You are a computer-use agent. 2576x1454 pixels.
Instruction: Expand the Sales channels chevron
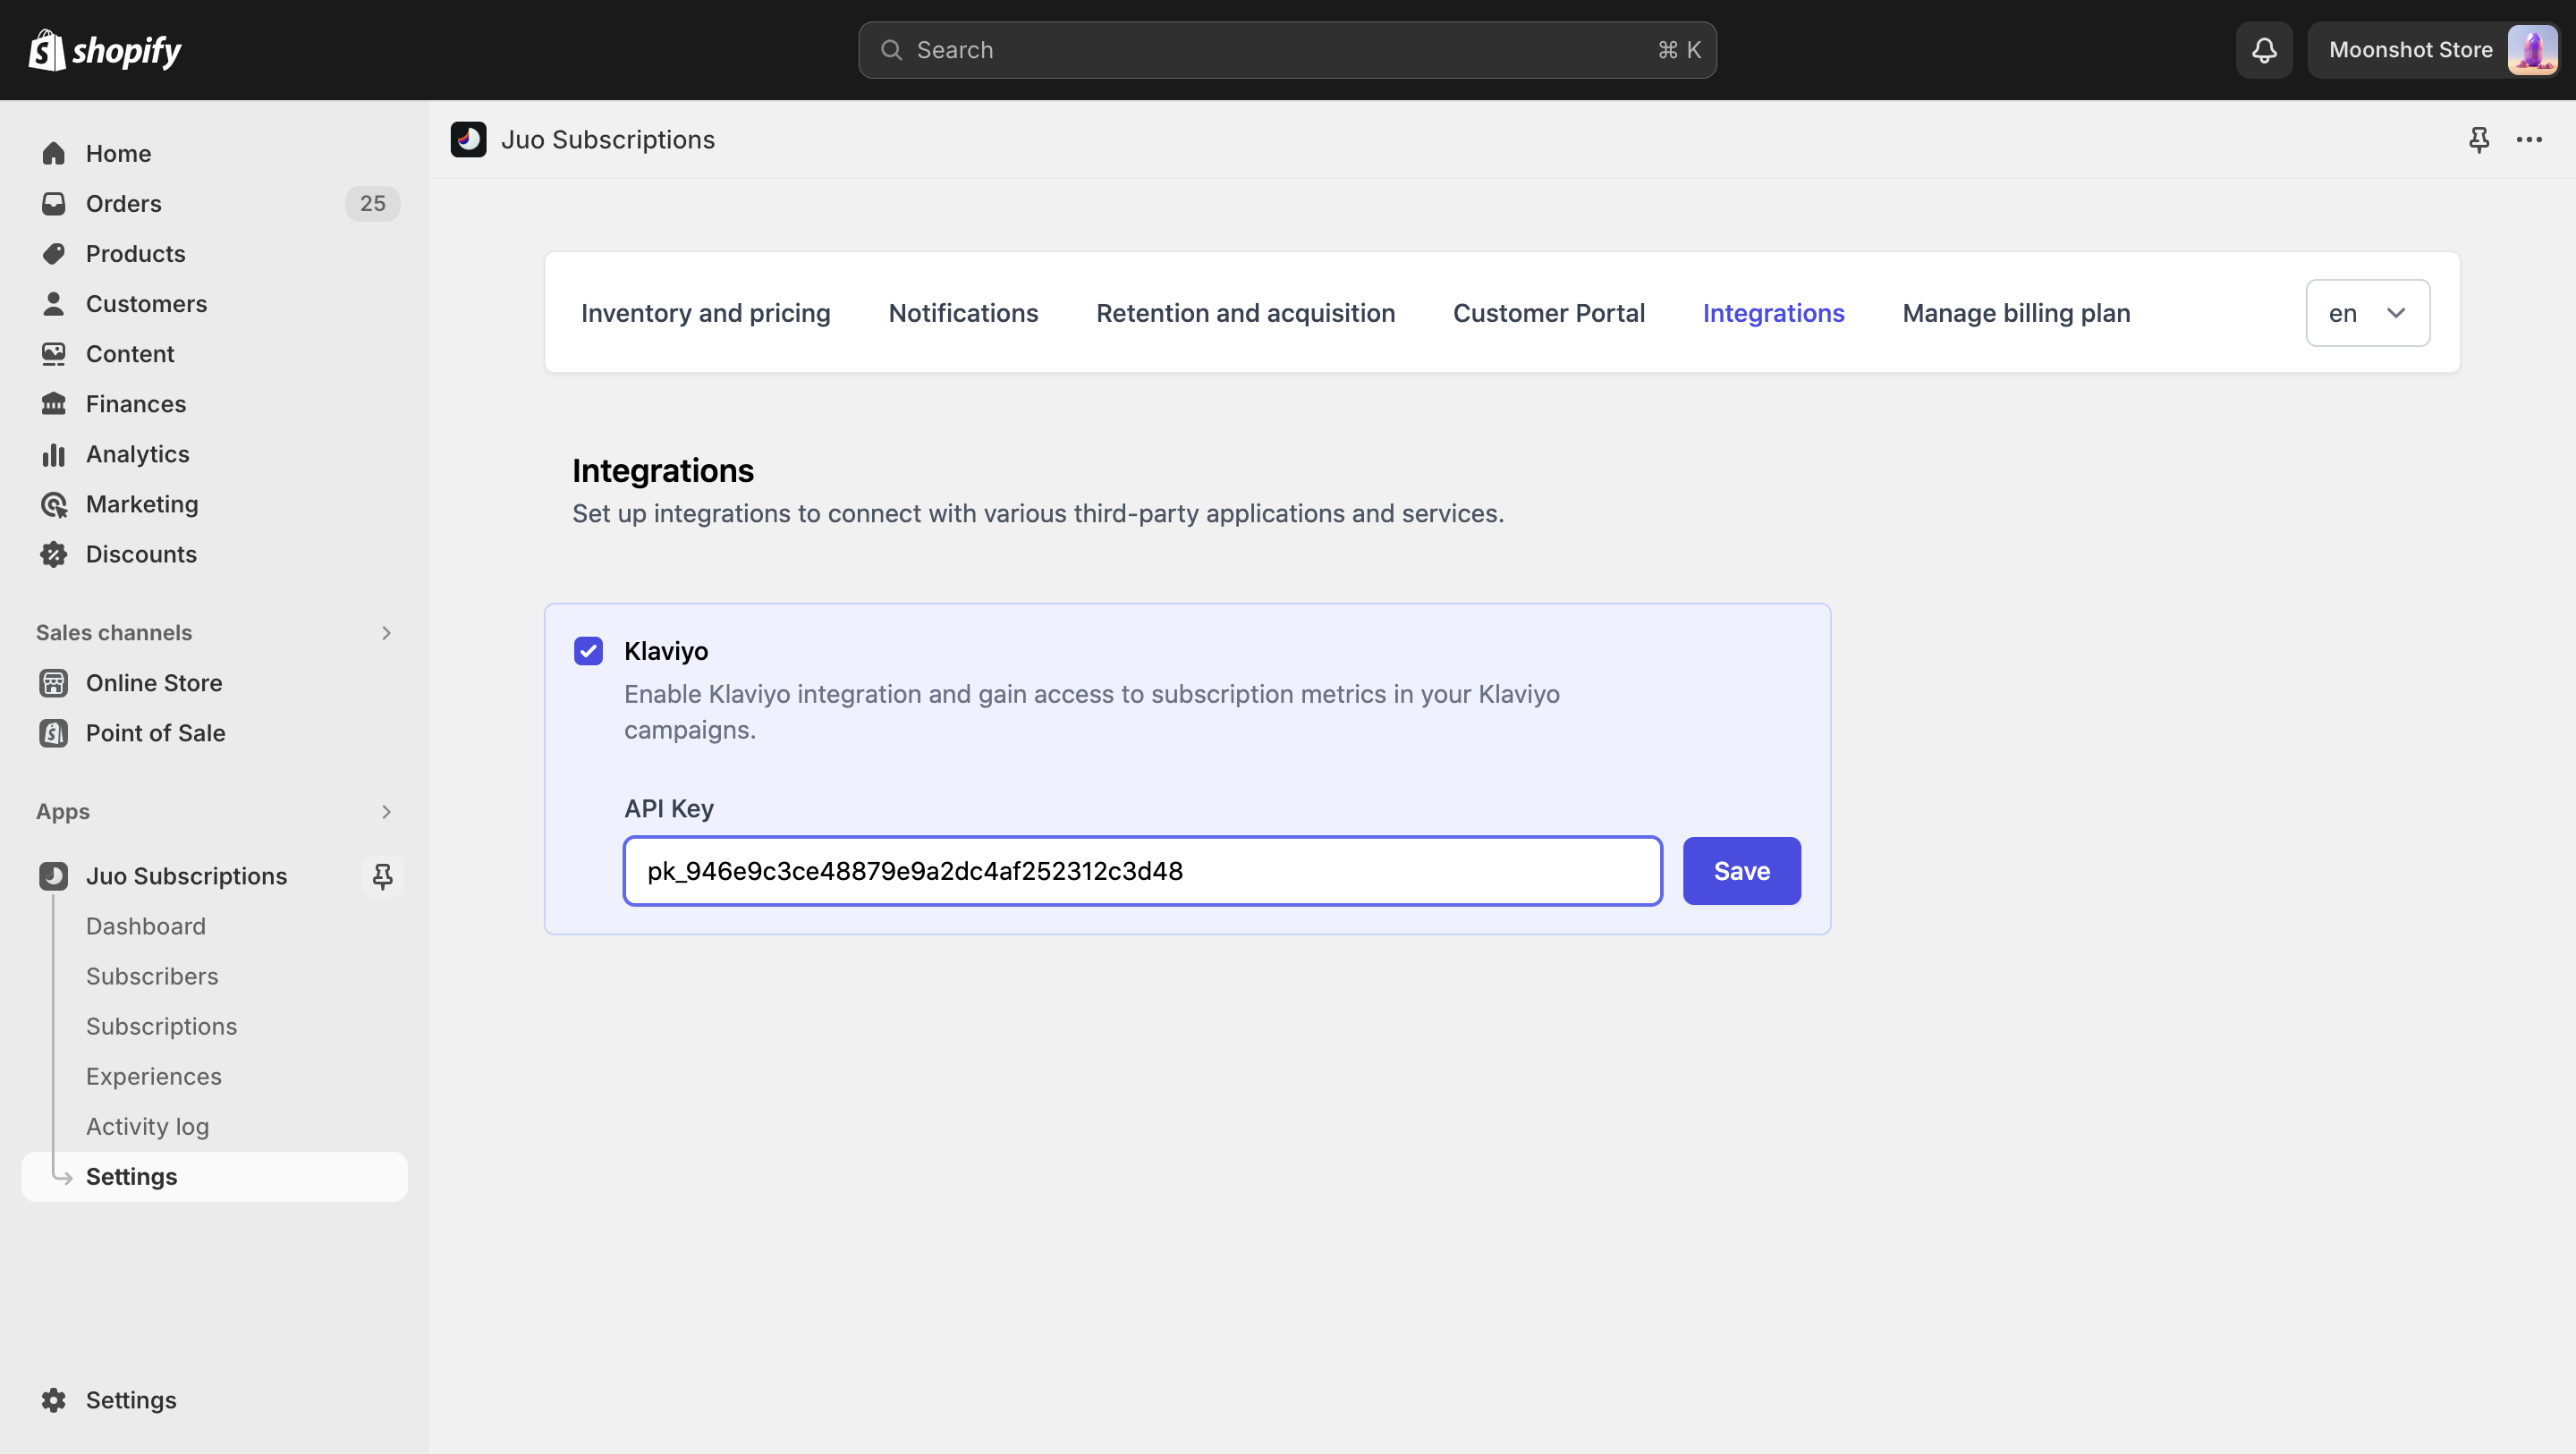[x=386, y=633]
